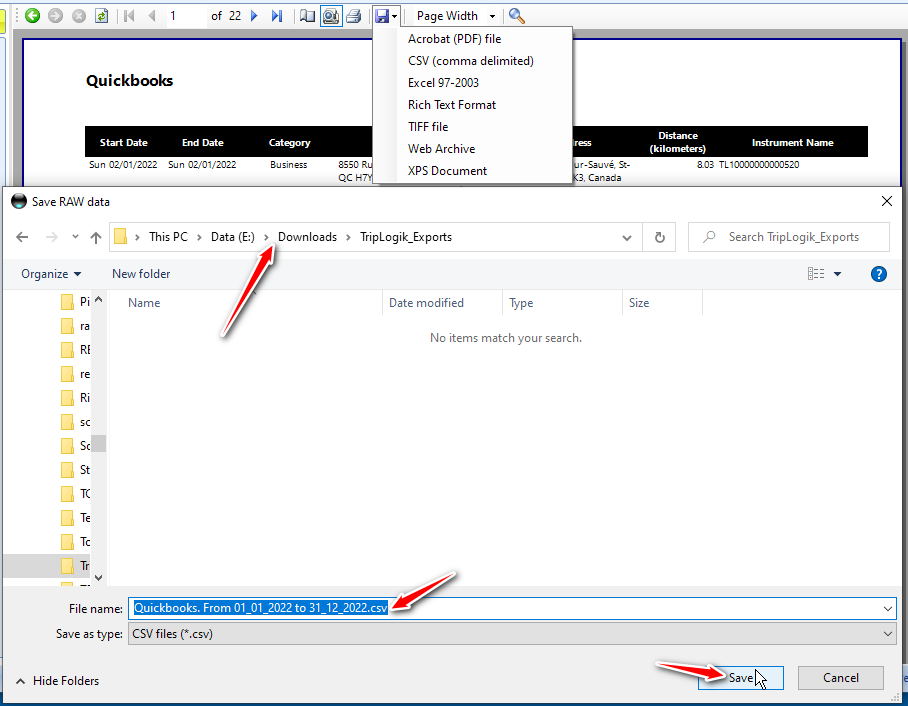Jump to last page of the report
This screenshot has width=908, height=706.
click(x=277, y=16)
